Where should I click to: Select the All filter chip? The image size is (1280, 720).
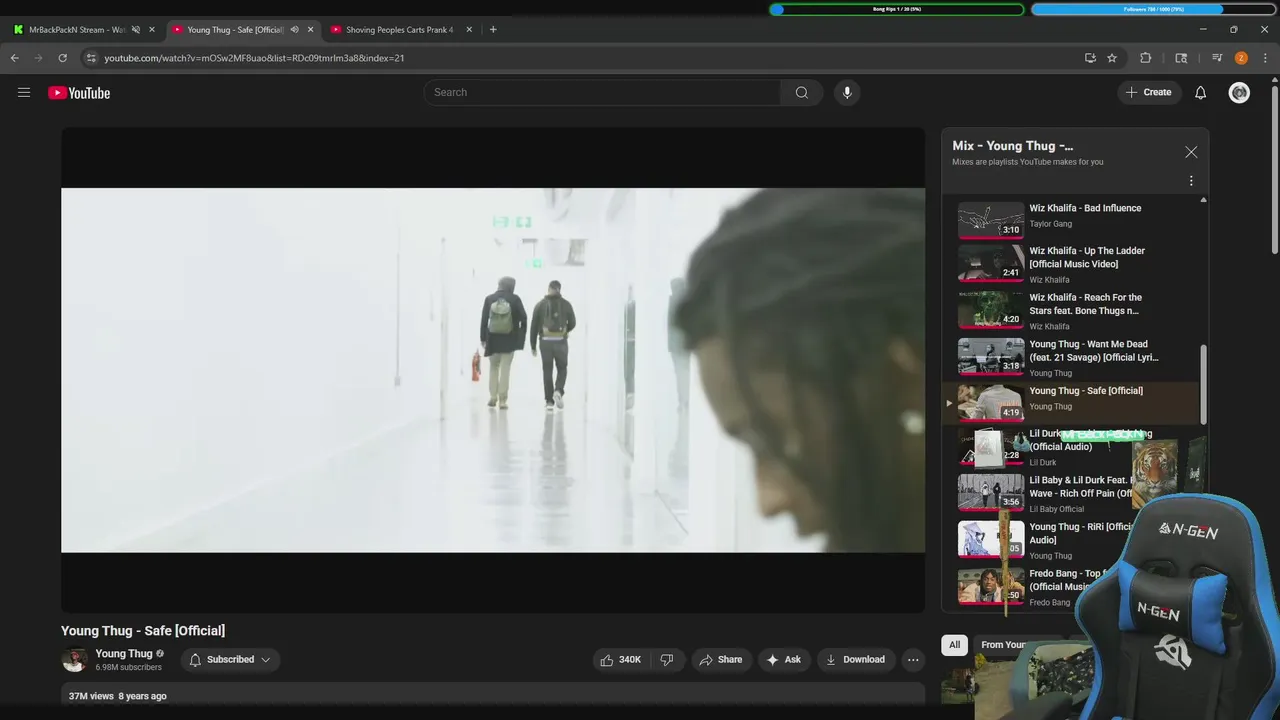pos(954,645)
